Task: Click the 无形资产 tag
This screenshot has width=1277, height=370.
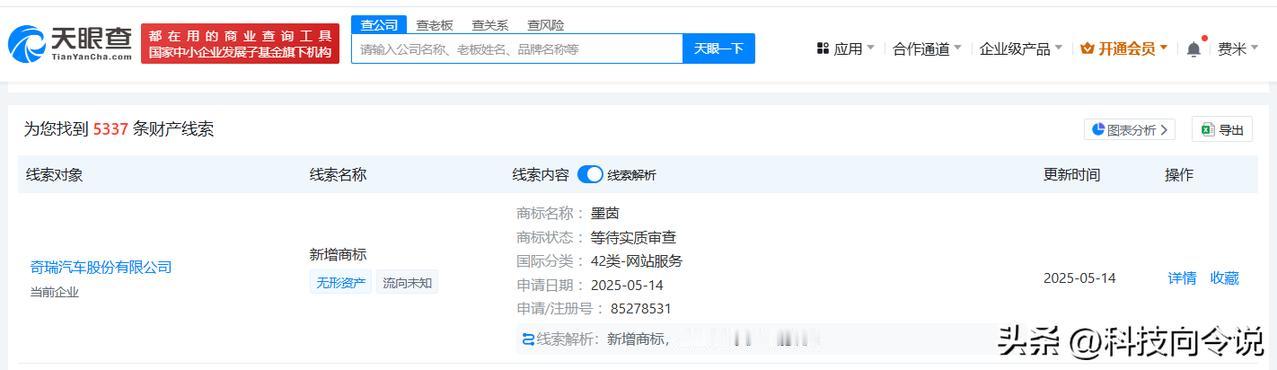Action: tap(341, 283)
